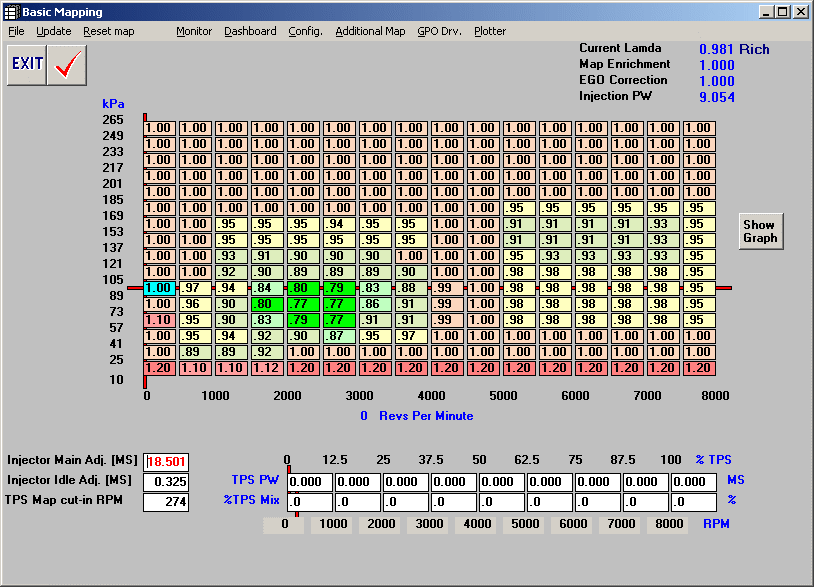
Task: Click the 2000 RPM box in the bottom scale
Action: click(x=381, y=524)
